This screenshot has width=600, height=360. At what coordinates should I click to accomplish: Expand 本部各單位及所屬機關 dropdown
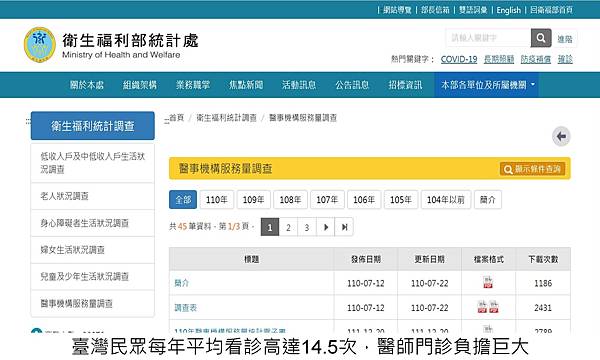[x=487, y=85]
